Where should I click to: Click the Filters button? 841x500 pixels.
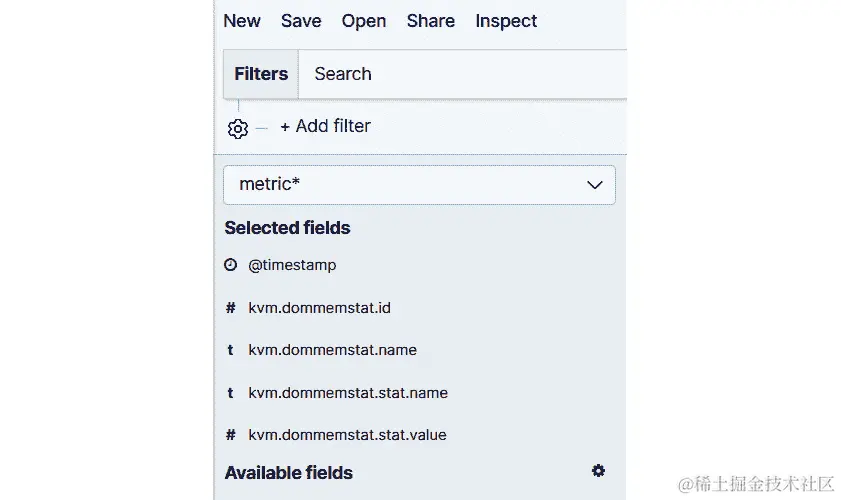tap(261, 74)
